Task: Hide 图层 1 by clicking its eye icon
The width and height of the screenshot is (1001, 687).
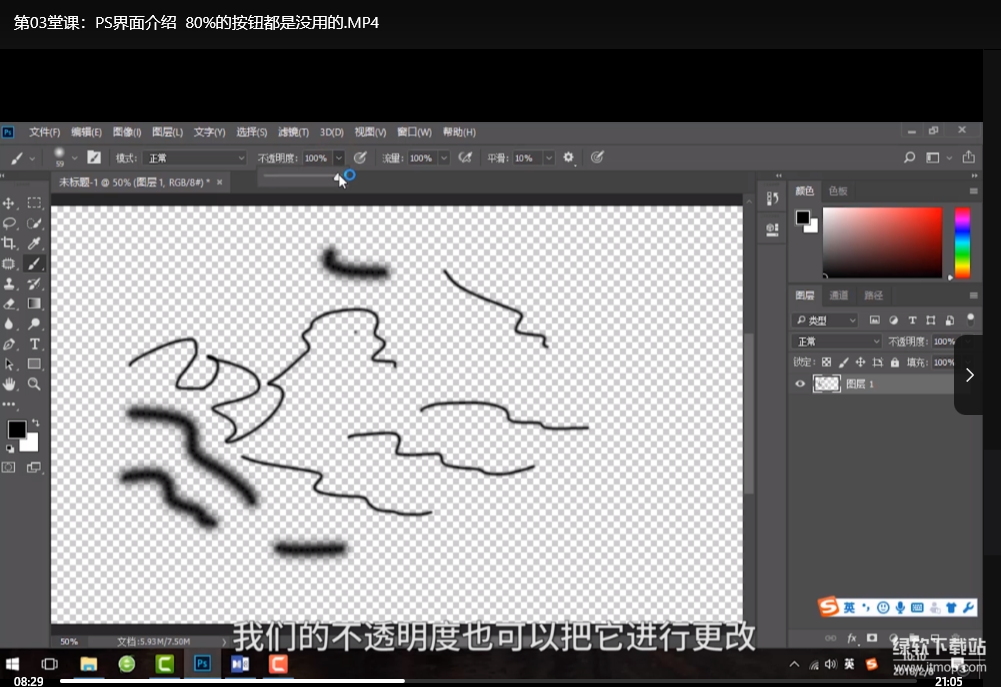Action: (800, 384)
